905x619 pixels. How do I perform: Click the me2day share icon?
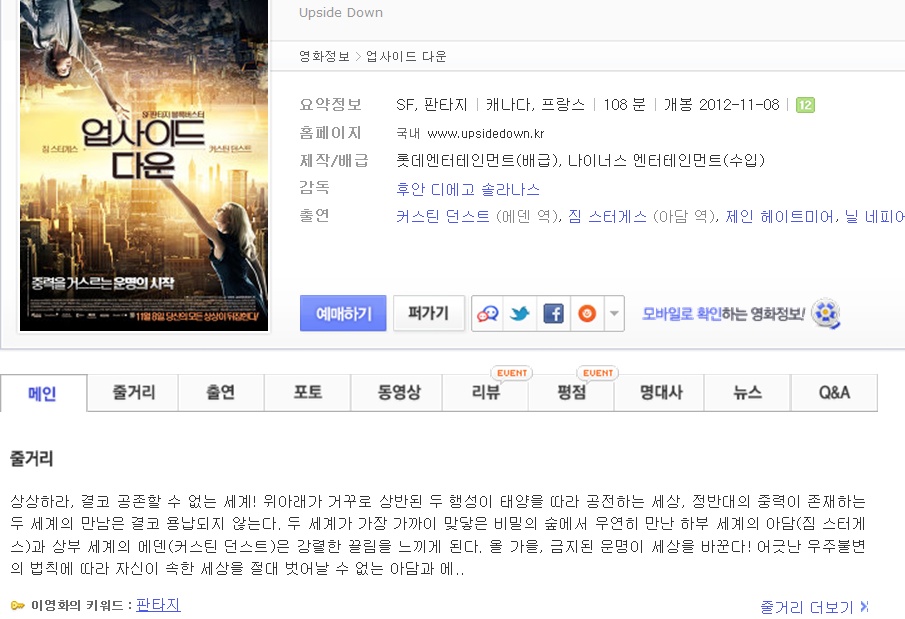click(488, 314)
